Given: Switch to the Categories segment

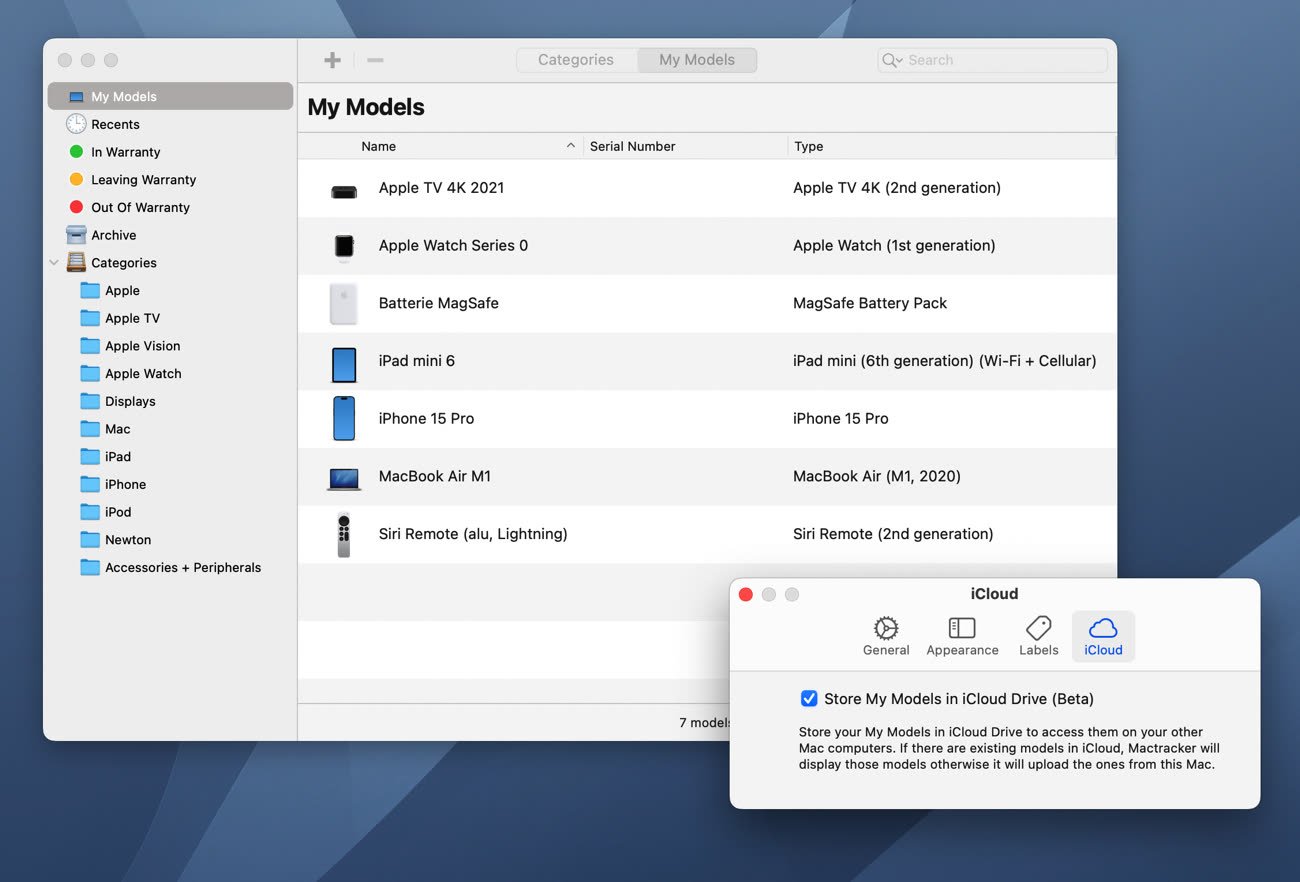Looking at the screenshot, I should click(576, 60).
